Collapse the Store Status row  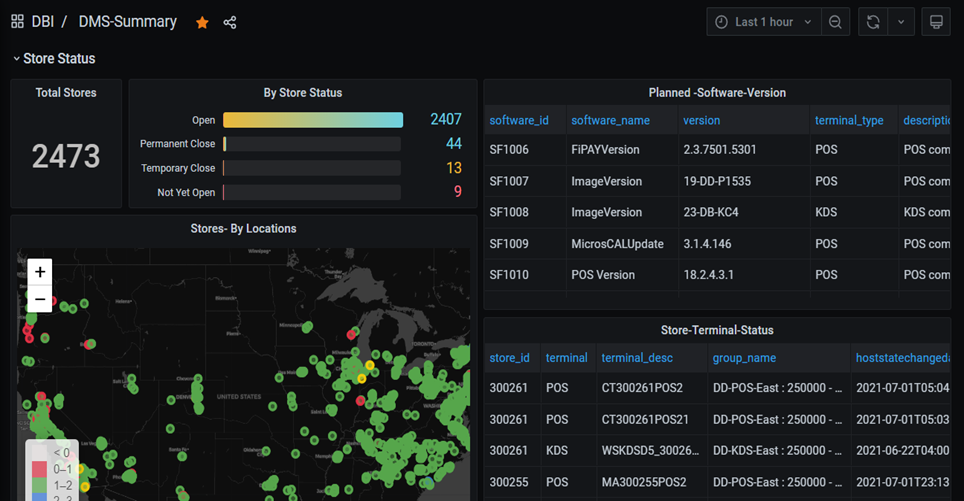[54, 59]
